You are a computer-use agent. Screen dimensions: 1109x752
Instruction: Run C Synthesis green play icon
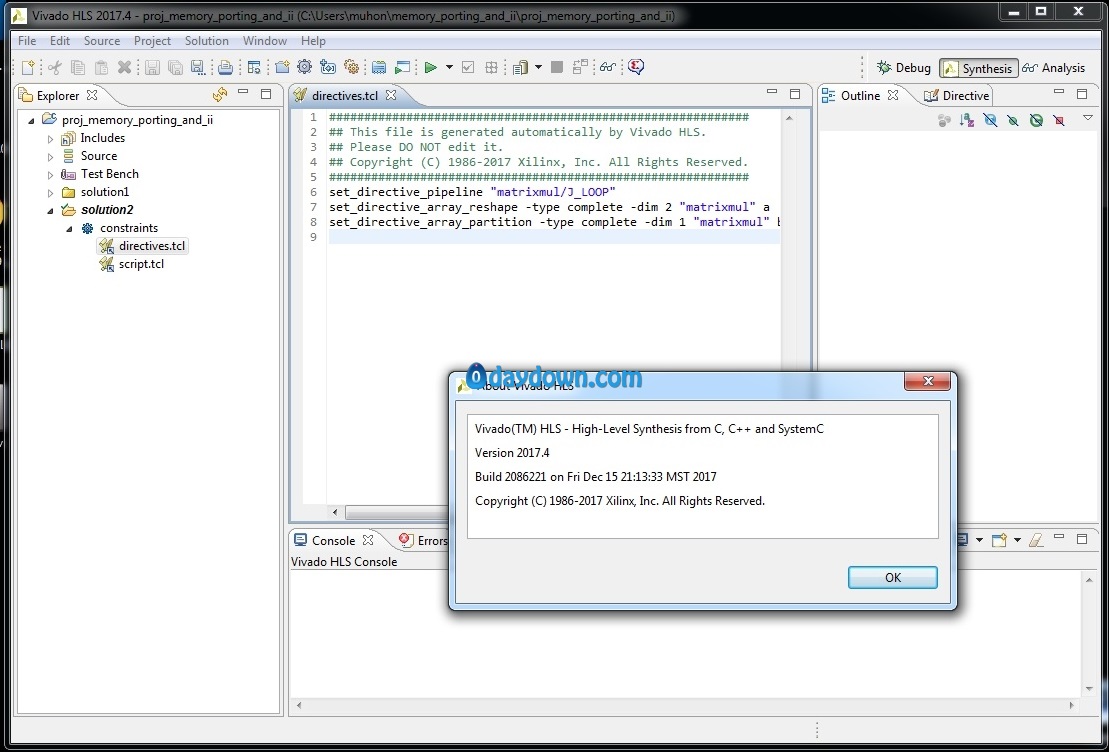pos(430,67)
